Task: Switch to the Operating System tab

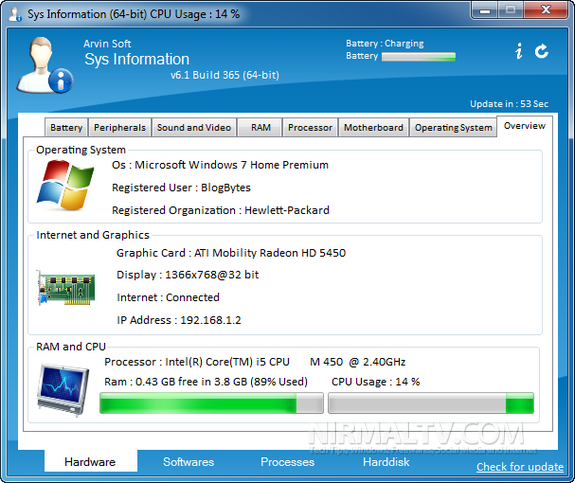Action: (x=453, y=128)
